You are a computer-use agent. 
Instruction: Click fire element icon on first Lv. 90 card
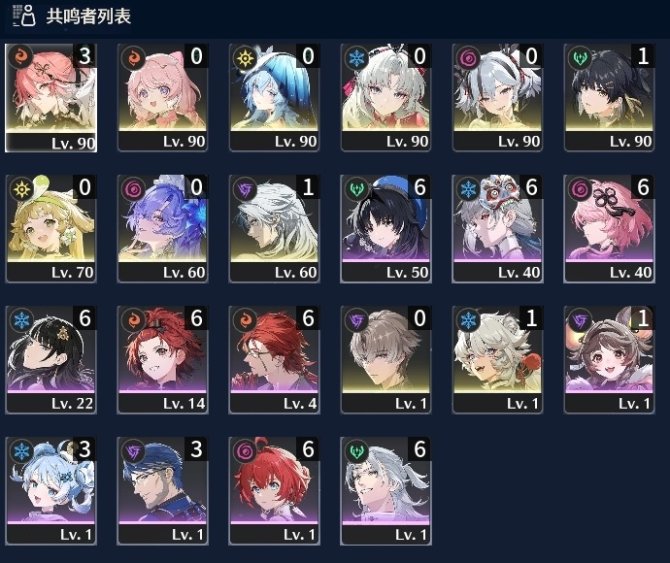click(x=21, y=57)
